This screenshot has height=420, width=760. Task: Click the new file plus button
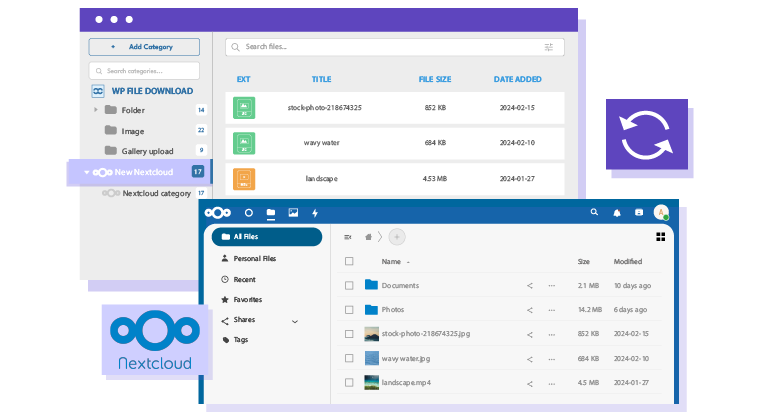(397, 237)
